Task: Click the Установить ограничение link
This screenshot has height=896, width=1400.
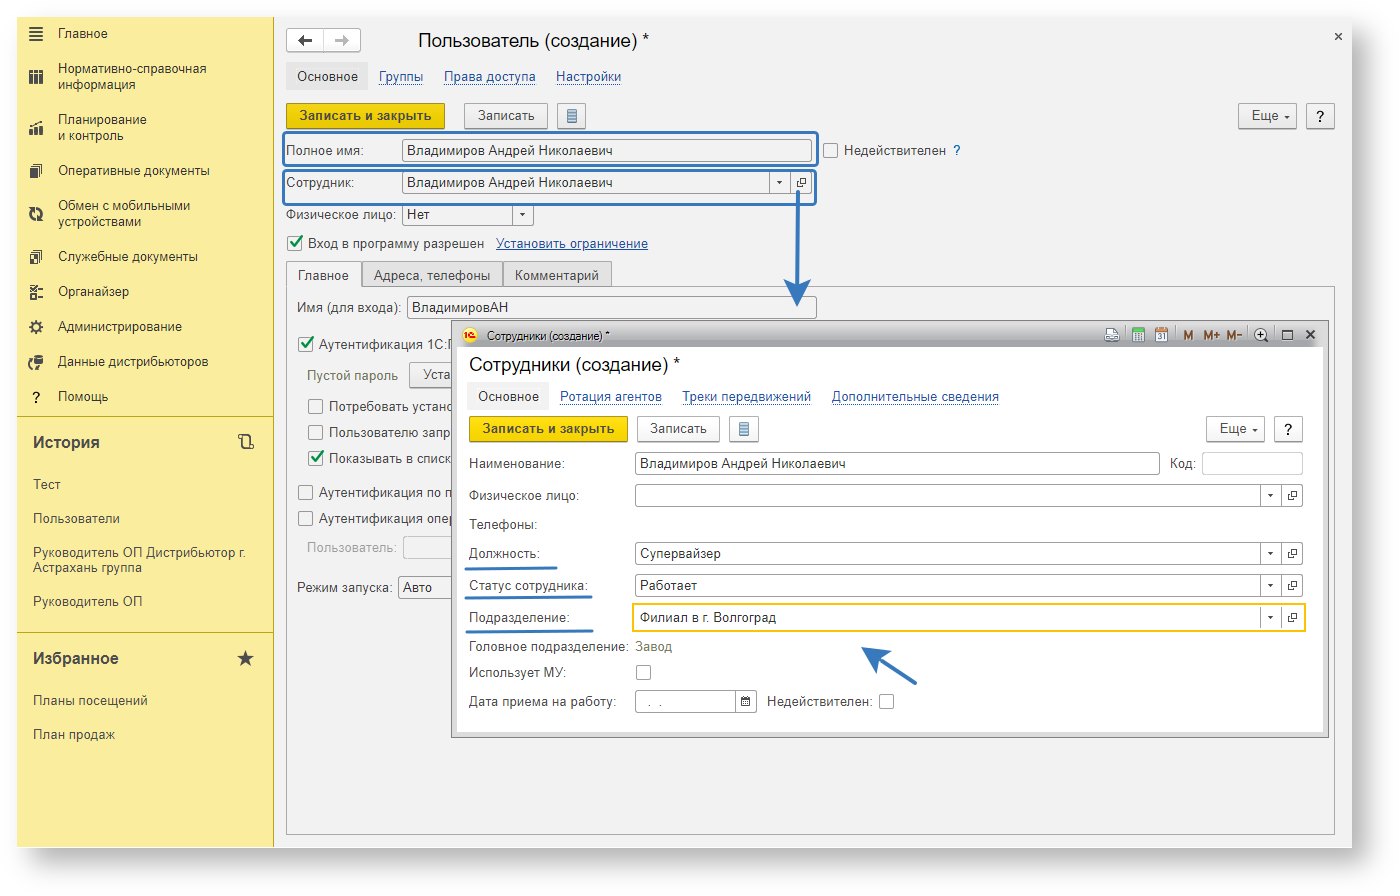Action: coord(572,243)
